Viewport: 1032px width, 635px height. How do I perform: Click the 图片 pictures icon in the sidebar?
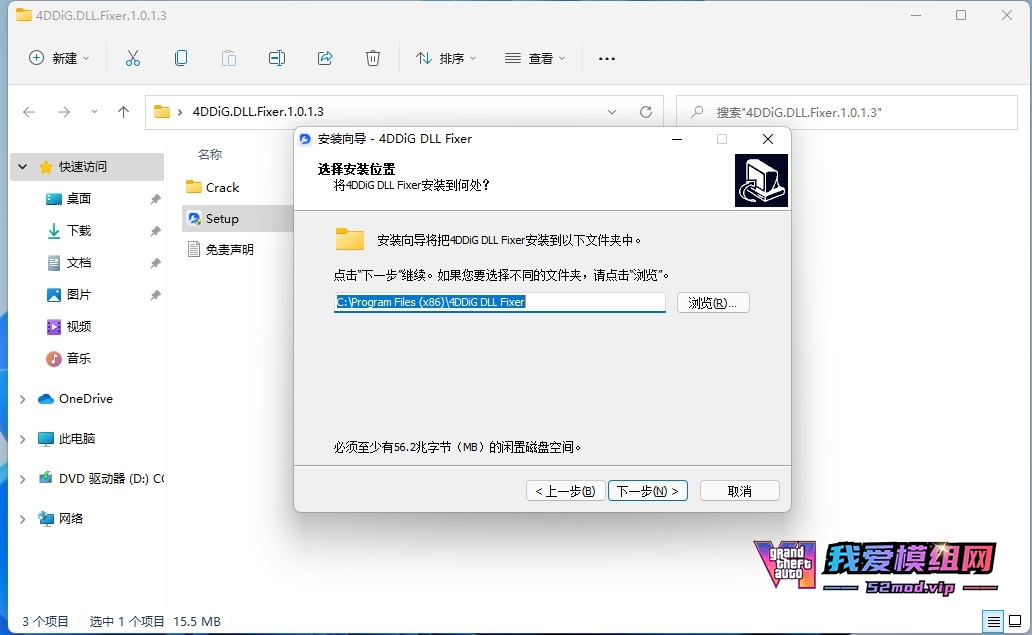coord(53,294)
